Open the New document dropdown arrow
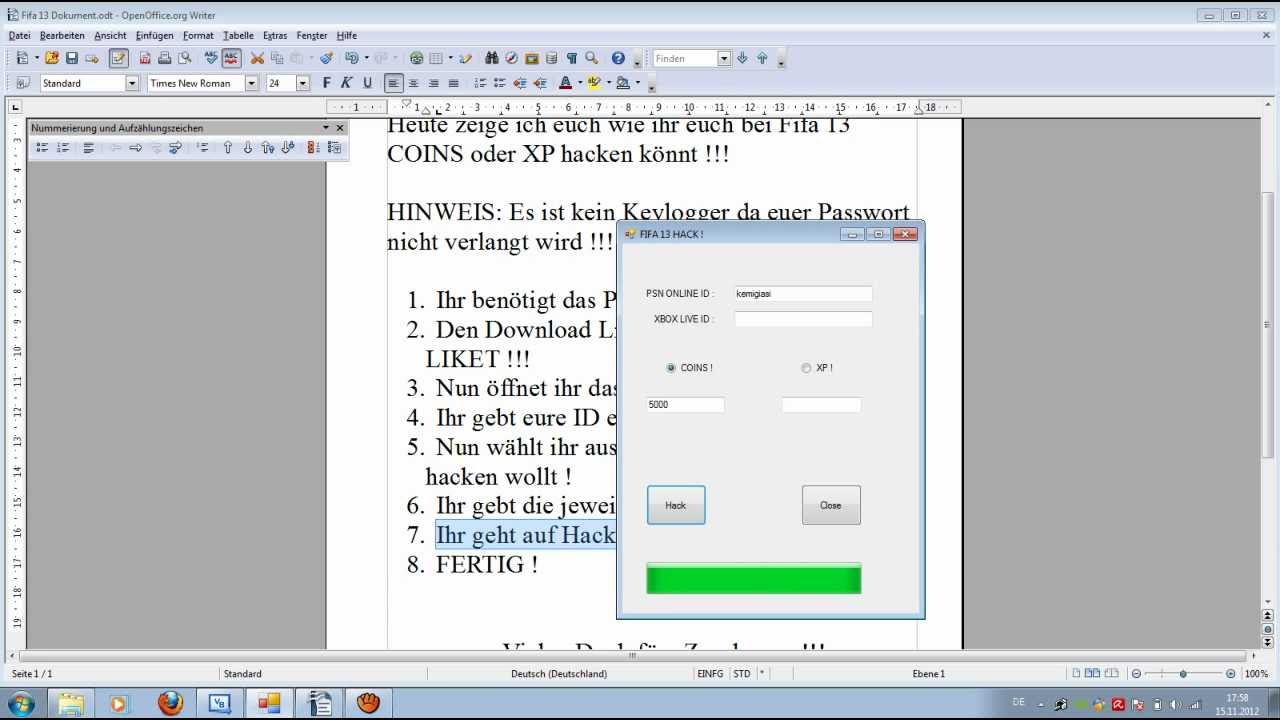This screenshot has height=720, width=1280. 35,58
